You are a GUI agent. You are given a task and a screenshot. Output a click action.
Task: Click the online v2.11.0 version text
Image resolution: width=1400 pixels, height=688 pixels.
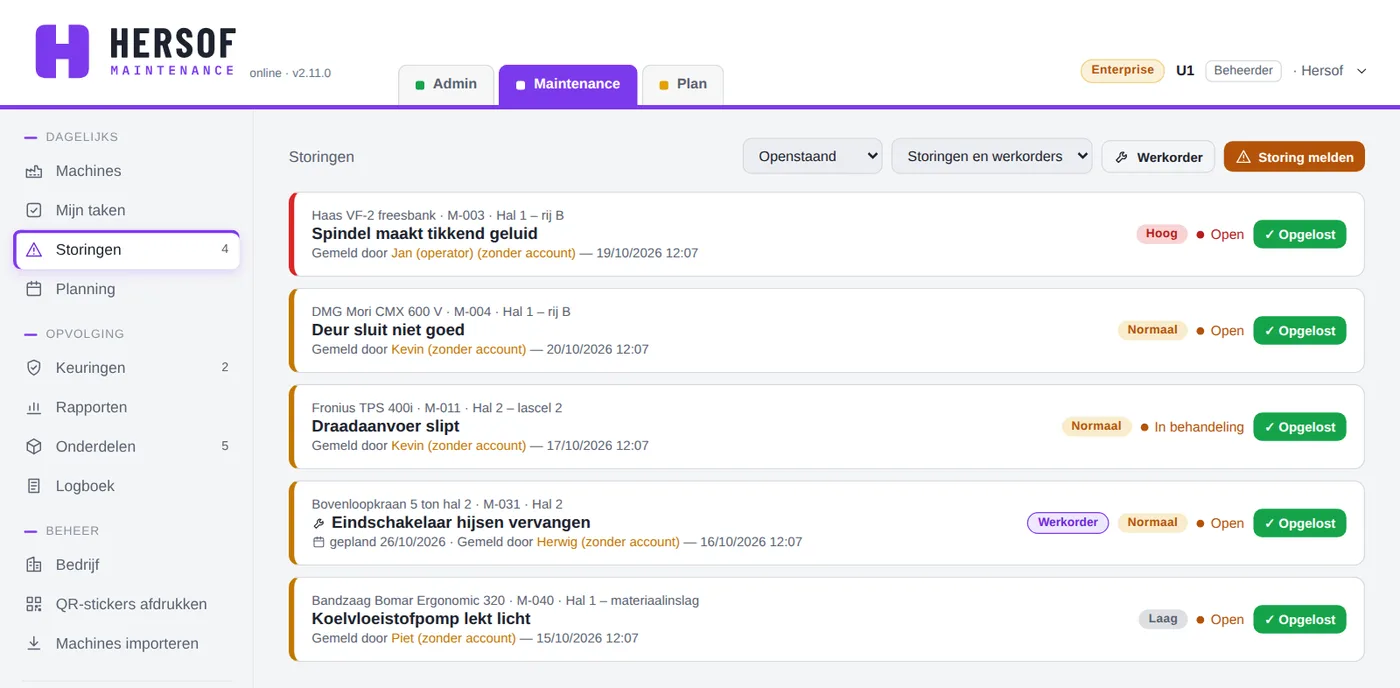click(290, 73)
